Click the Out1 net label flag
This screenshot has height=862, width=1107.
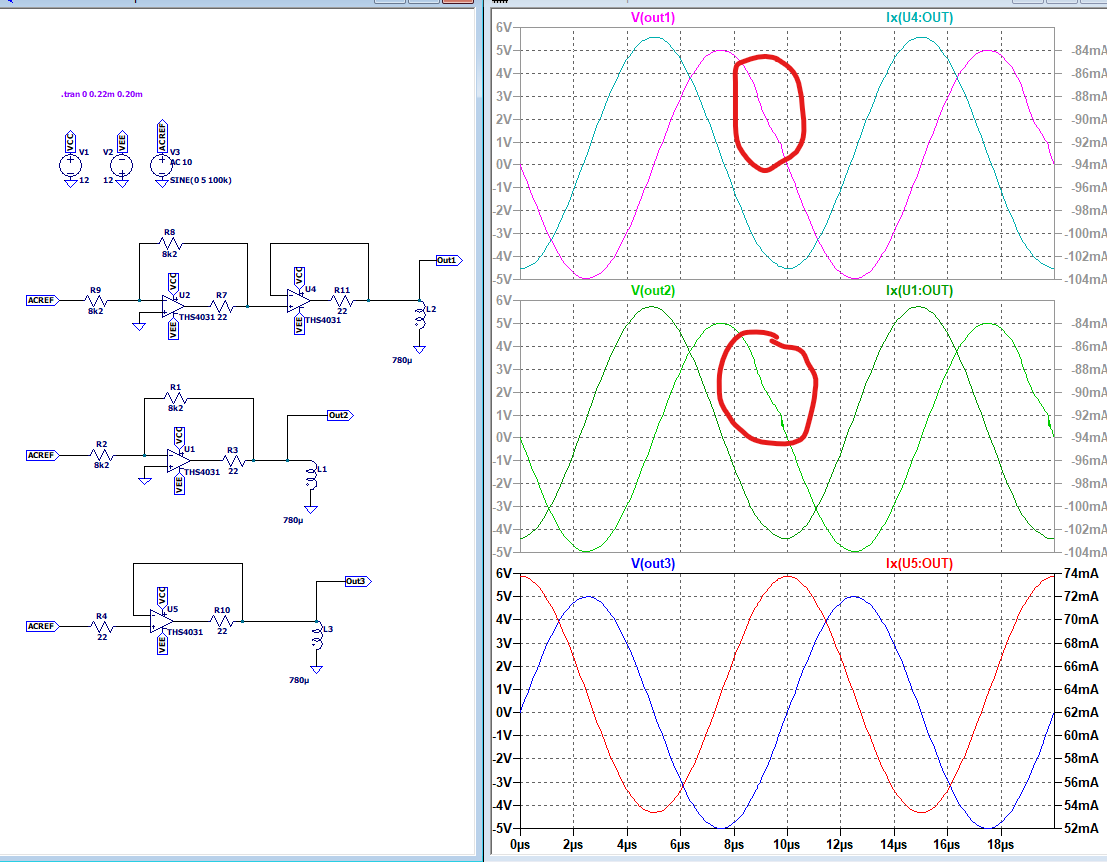click(447, 260)
